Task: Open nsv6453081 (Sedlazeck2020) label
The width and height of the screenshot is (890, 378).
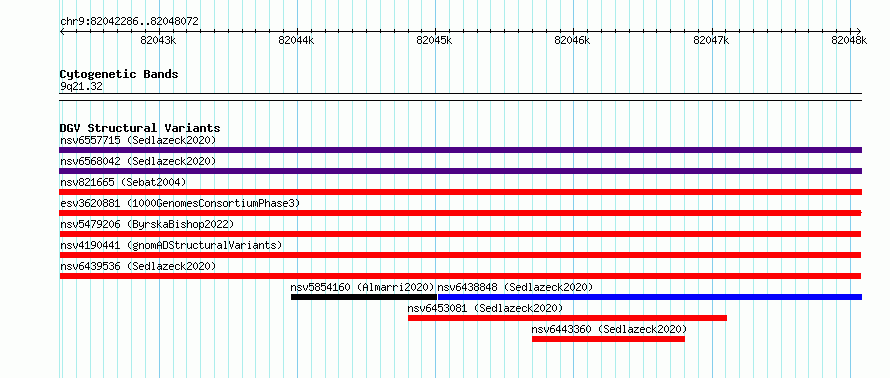Action: [485, 308]
